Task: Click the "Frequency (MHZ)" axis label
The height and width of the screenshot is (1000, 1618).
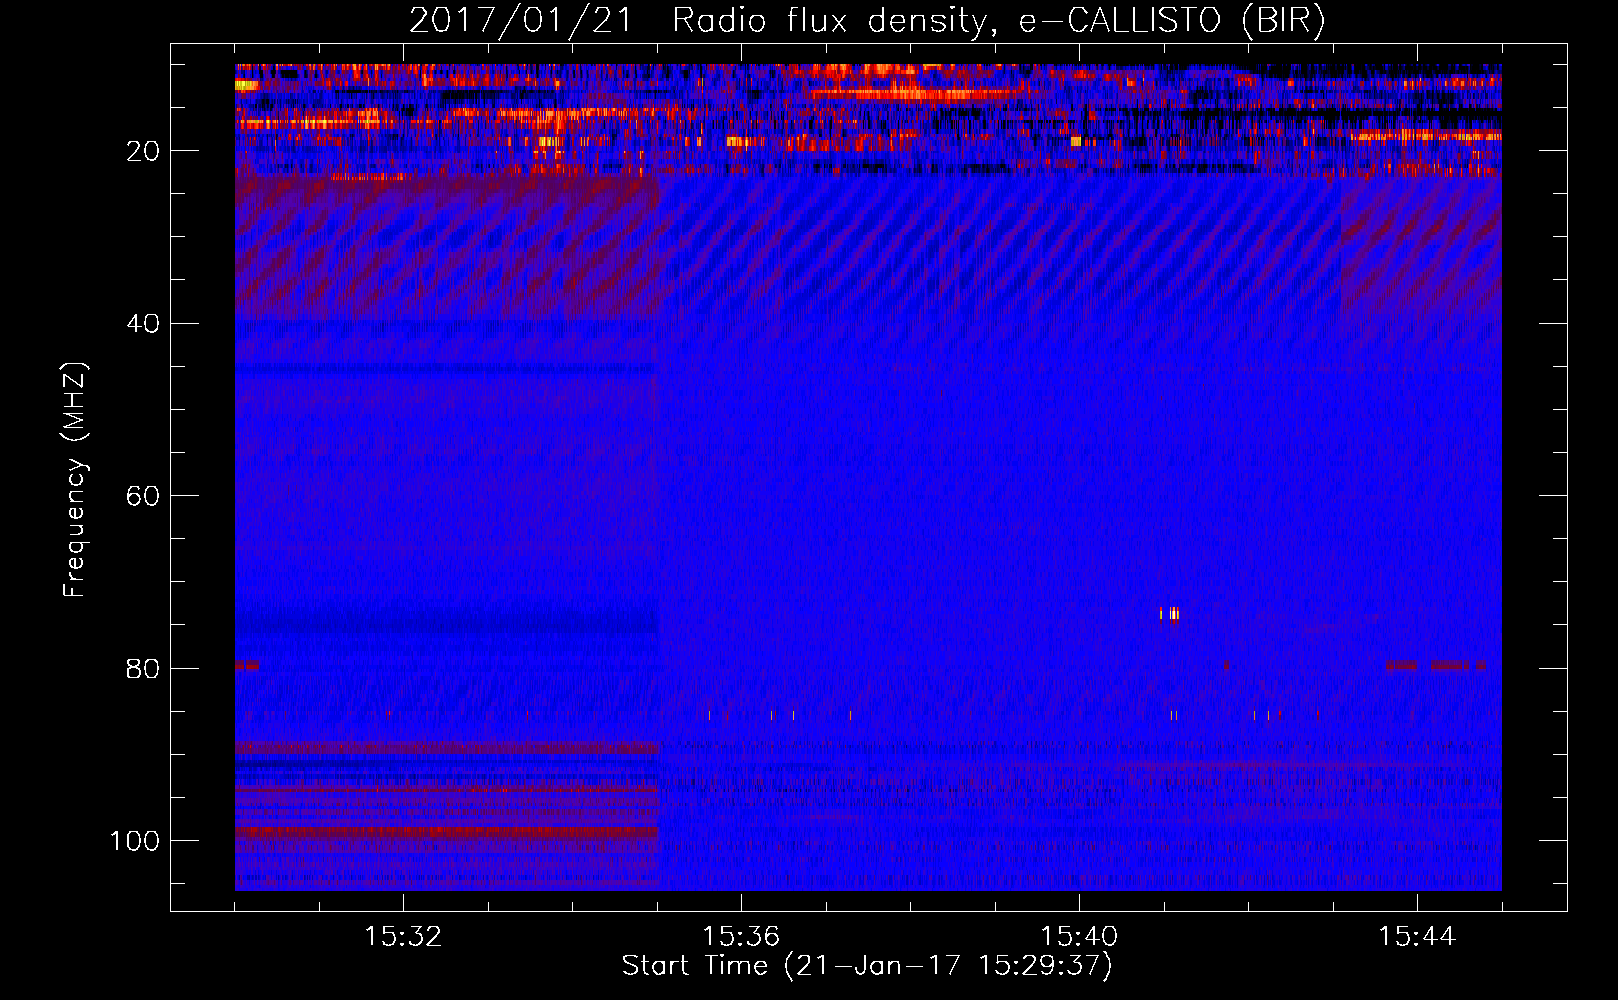Action: click(x=75, y=480)
